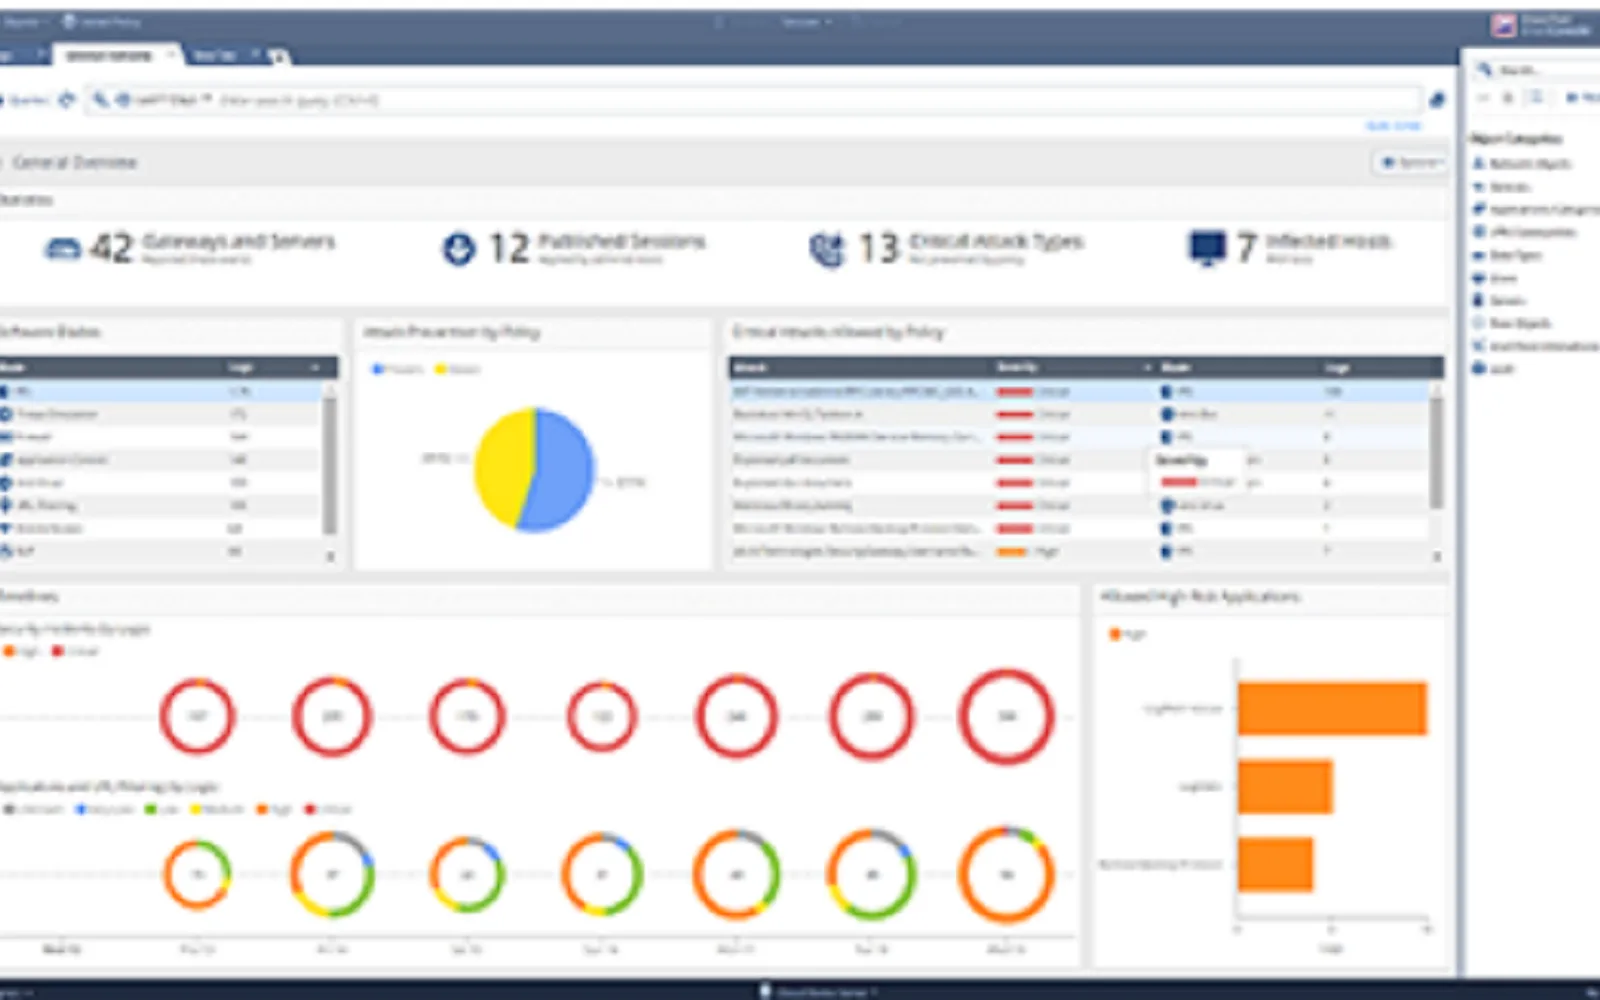Screen dimensions: 1600x1000
Task: Click the Critical Attack Types shield icon
Action: pos(827,249)
